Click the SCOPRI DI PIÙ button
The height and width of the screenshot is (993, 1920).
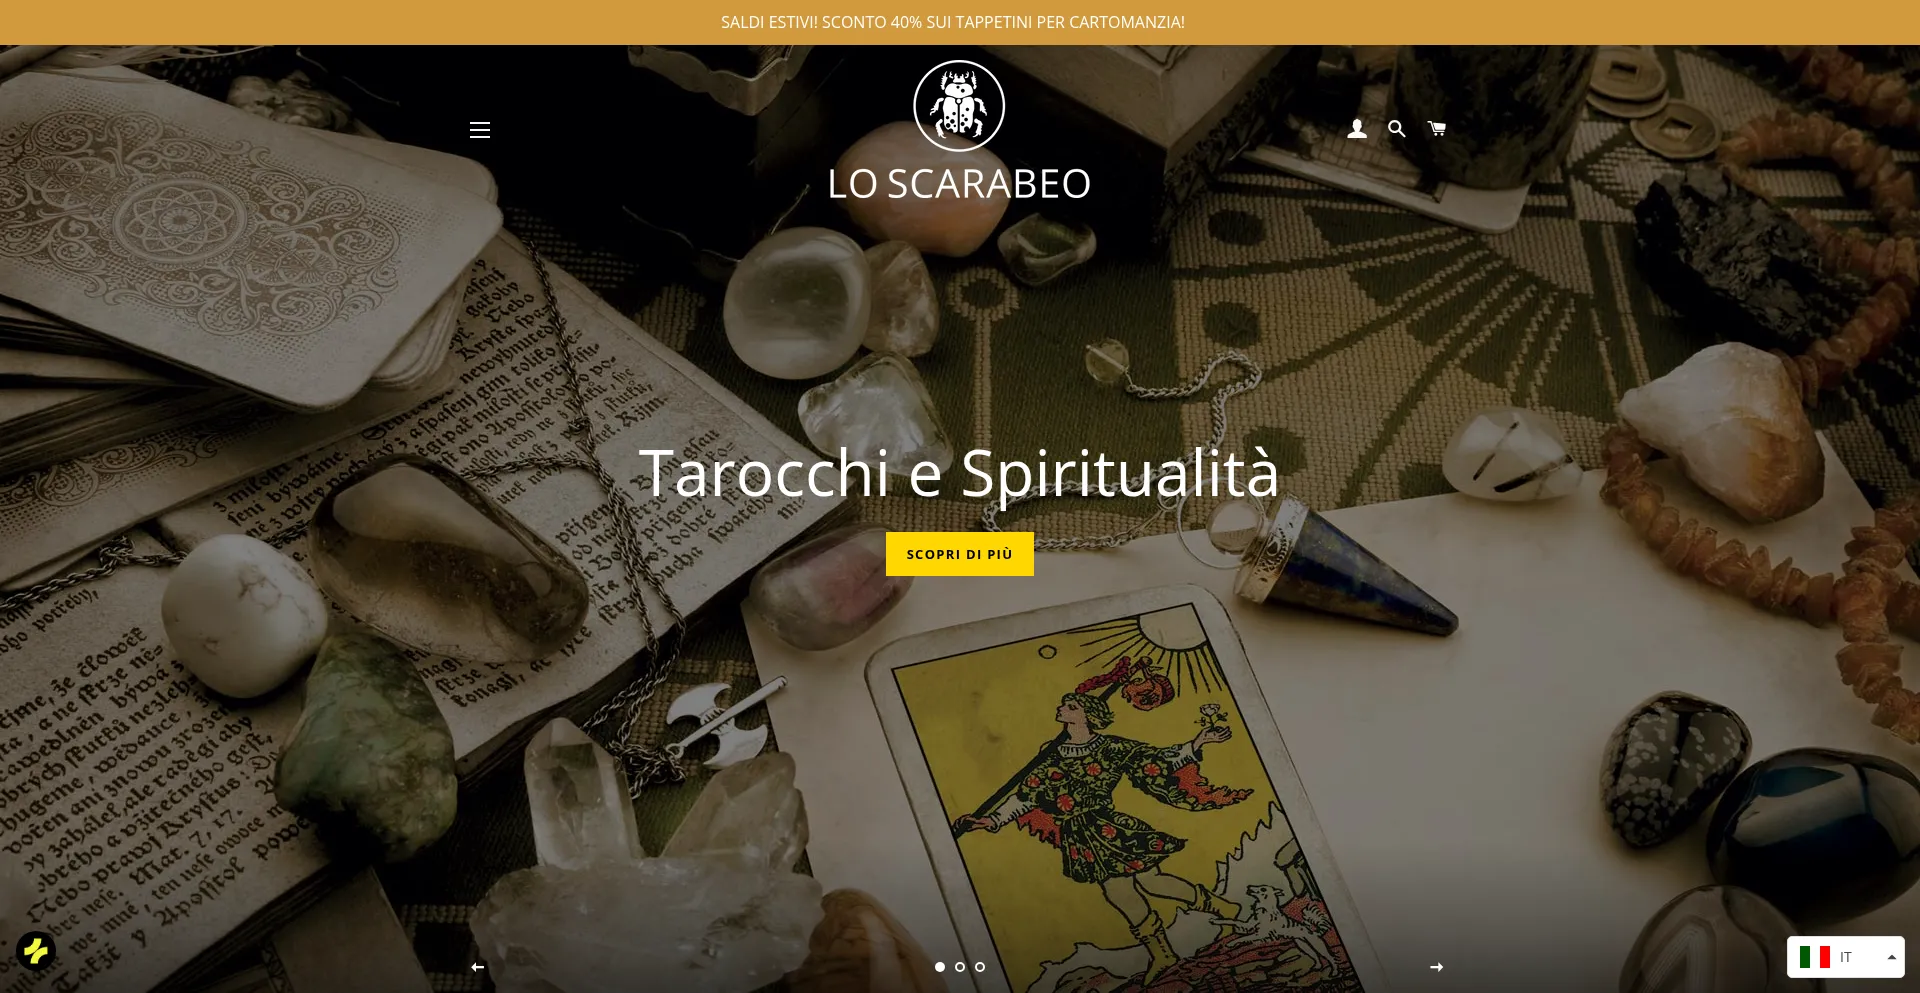pos(960,554)
